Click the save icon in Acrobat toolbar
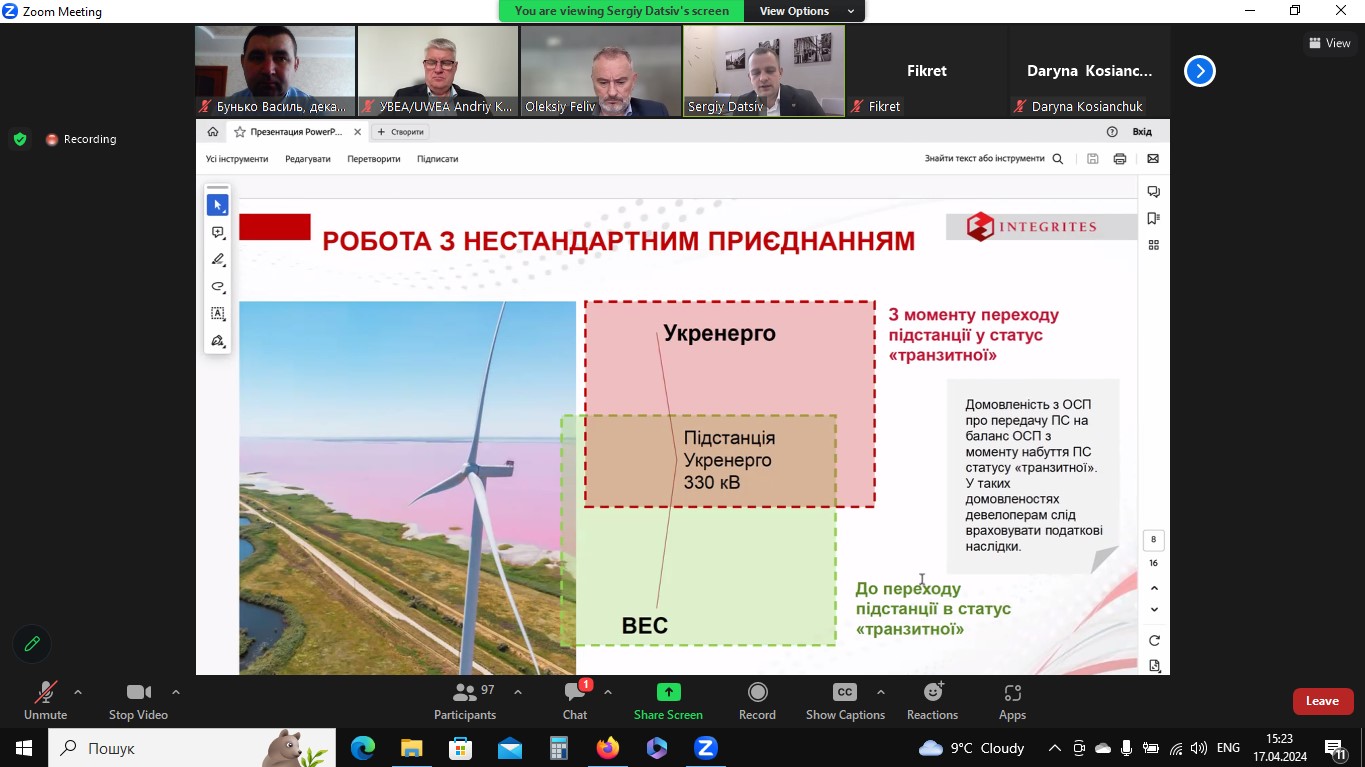 point(1093,159)
